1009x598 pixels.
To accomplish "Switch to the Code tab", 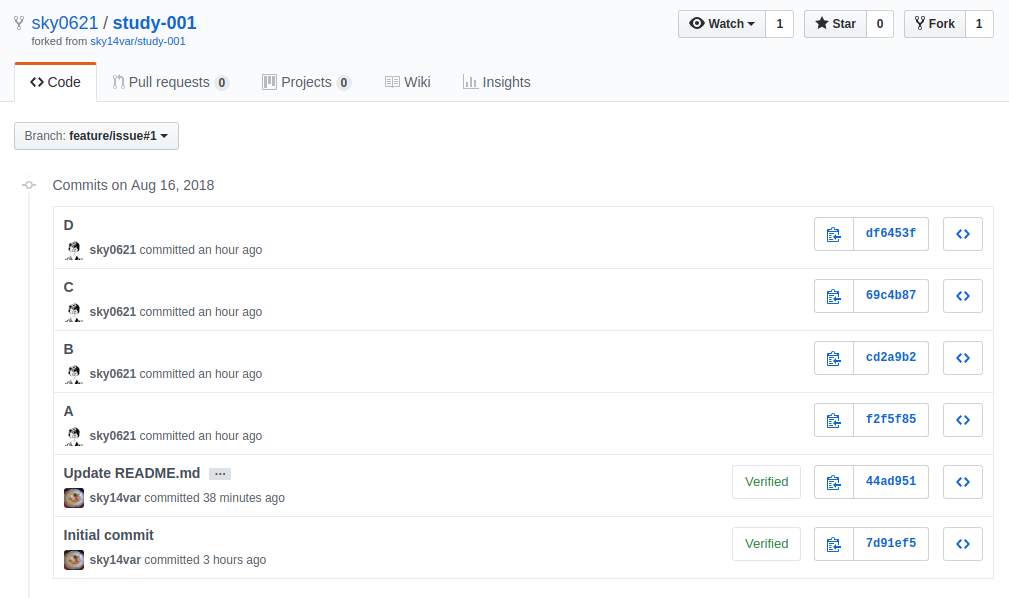I will coord(55,82).
